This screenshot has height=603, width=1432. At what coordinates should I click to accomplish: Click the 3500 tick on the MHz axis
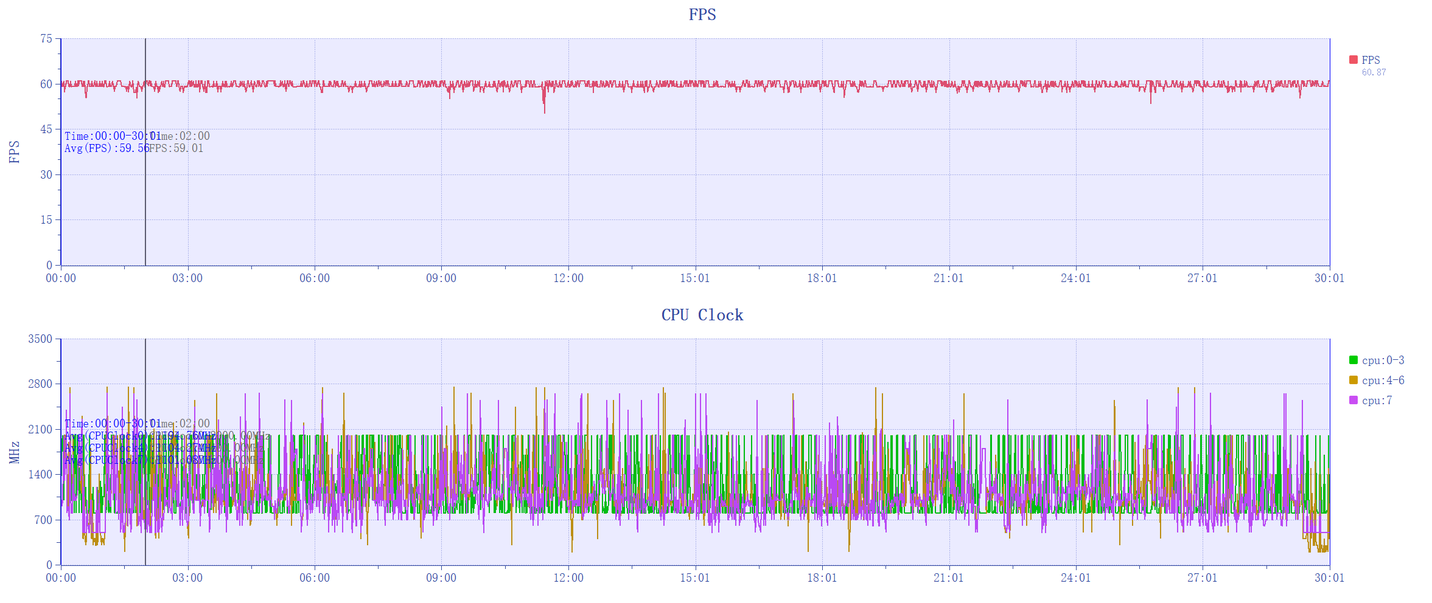click(40, 339)
